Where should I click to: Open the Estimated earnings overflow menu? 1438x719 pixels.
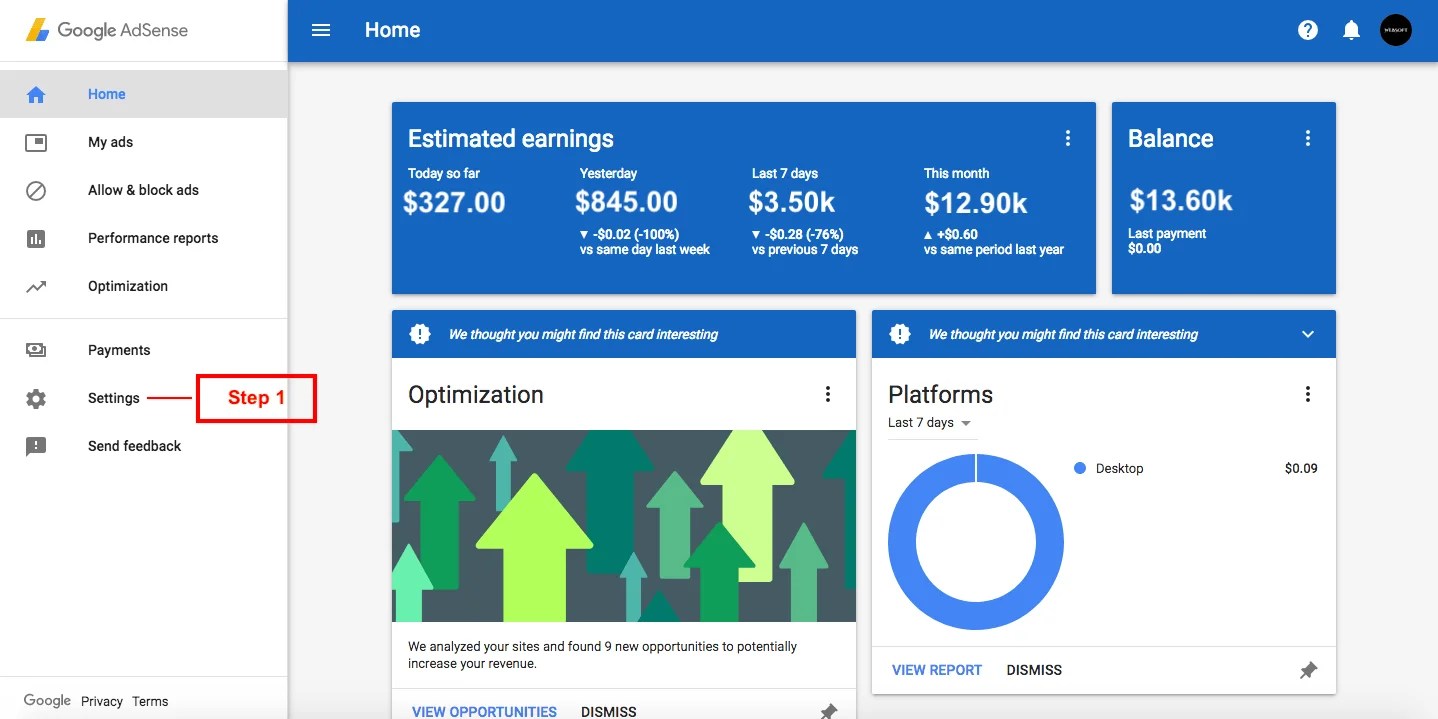click(x=1067, y=137)
